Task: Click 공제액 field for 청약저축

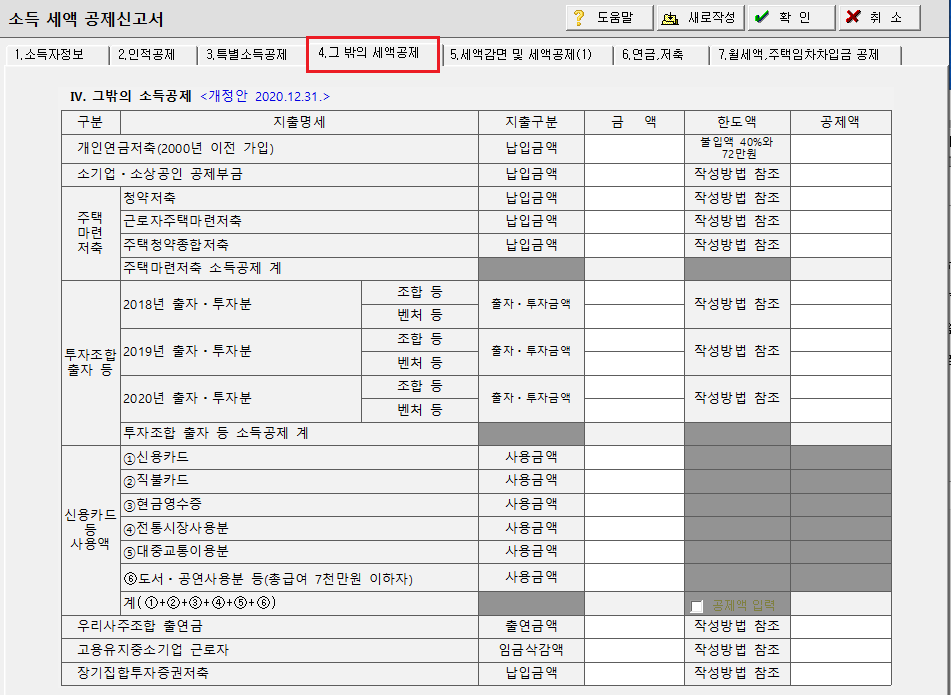Action: [841, 198]
